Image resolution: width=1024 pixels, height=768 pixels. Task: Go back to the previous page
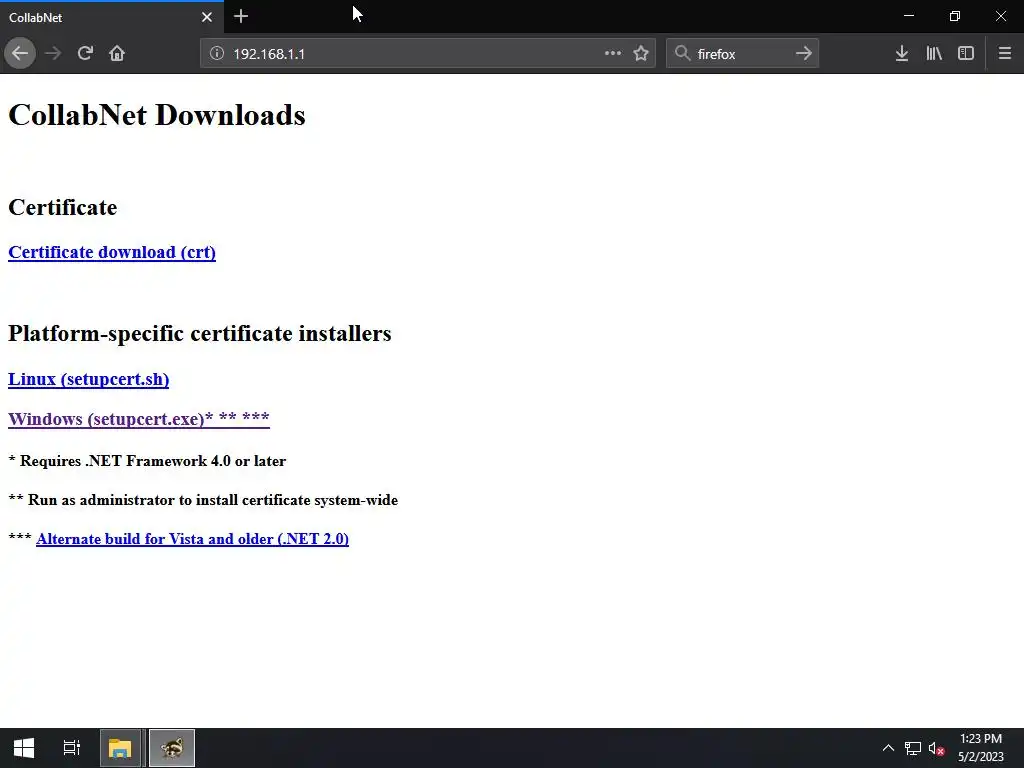20,54
